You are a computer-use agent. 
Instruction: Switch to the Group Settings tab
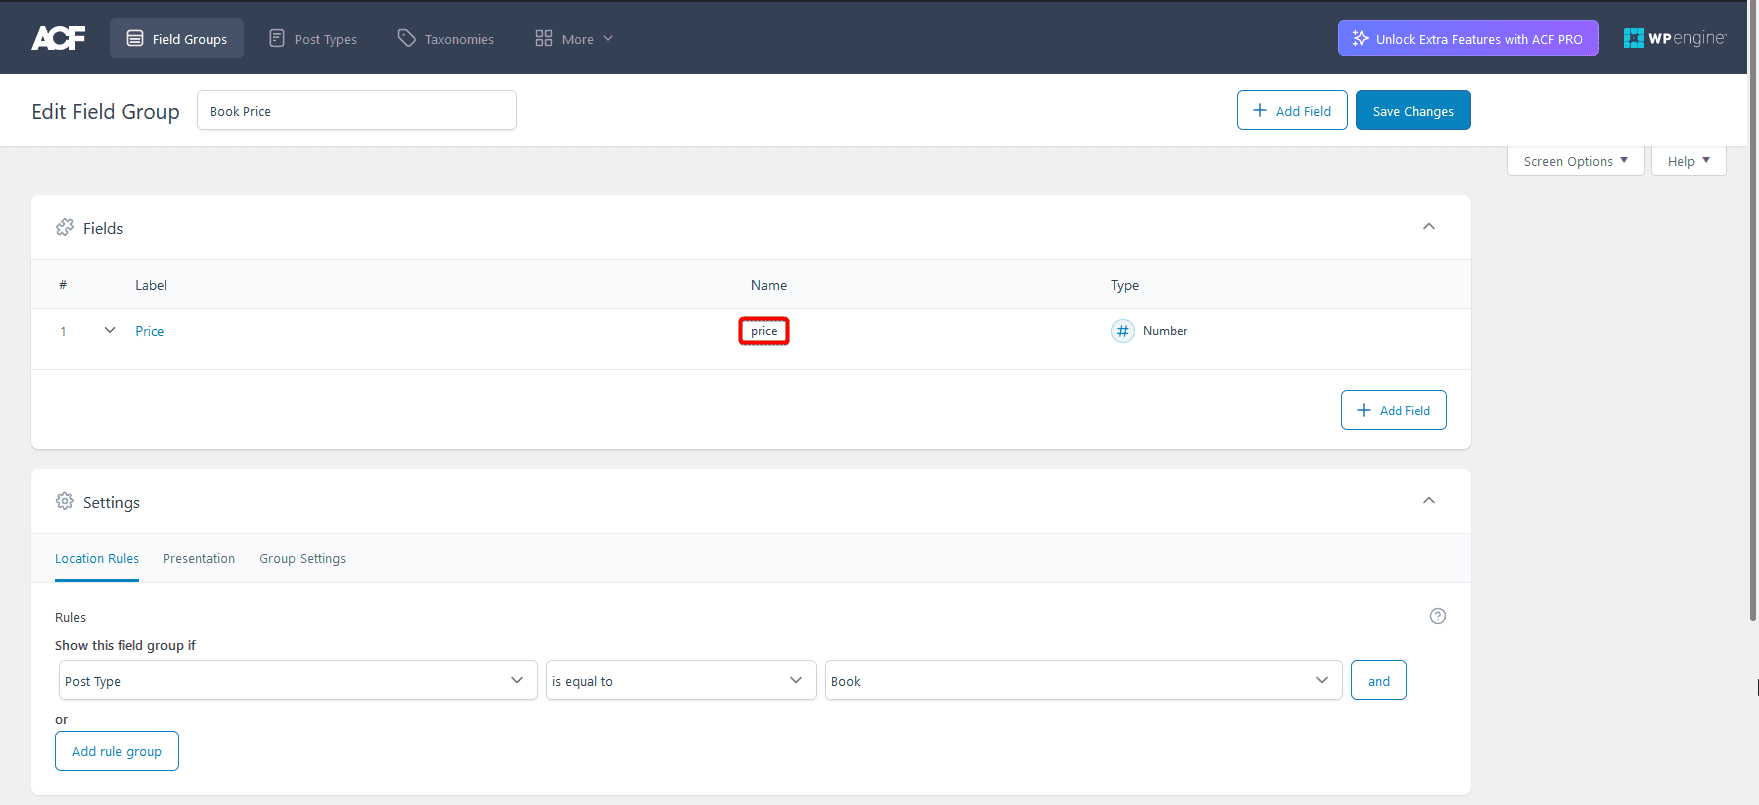point(302,559)
